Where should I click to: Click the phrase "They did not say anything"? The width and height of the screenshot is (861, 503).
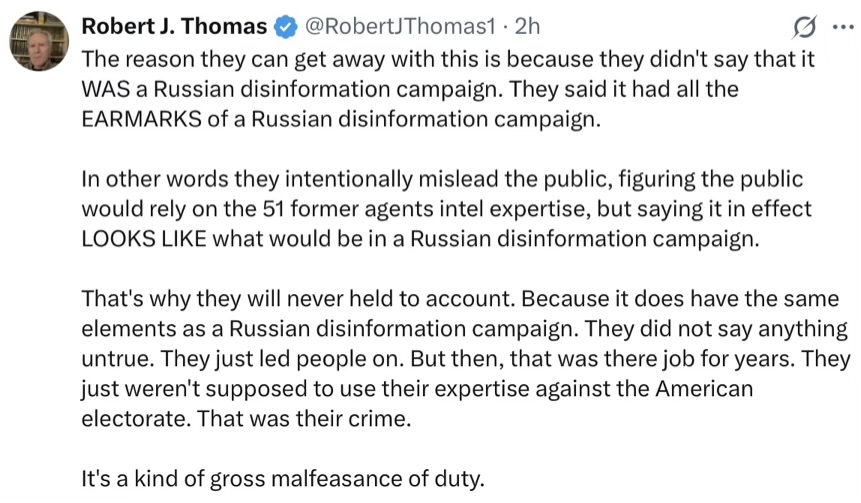716,328
